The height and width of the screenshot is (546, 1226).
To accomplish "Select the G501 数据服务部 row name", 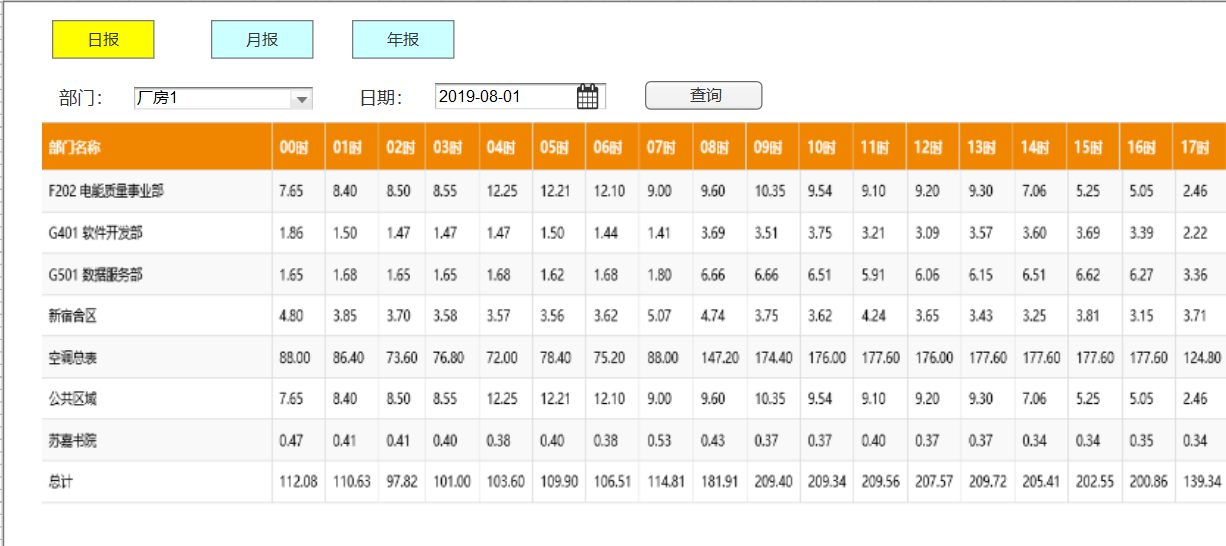I will 95,274.
